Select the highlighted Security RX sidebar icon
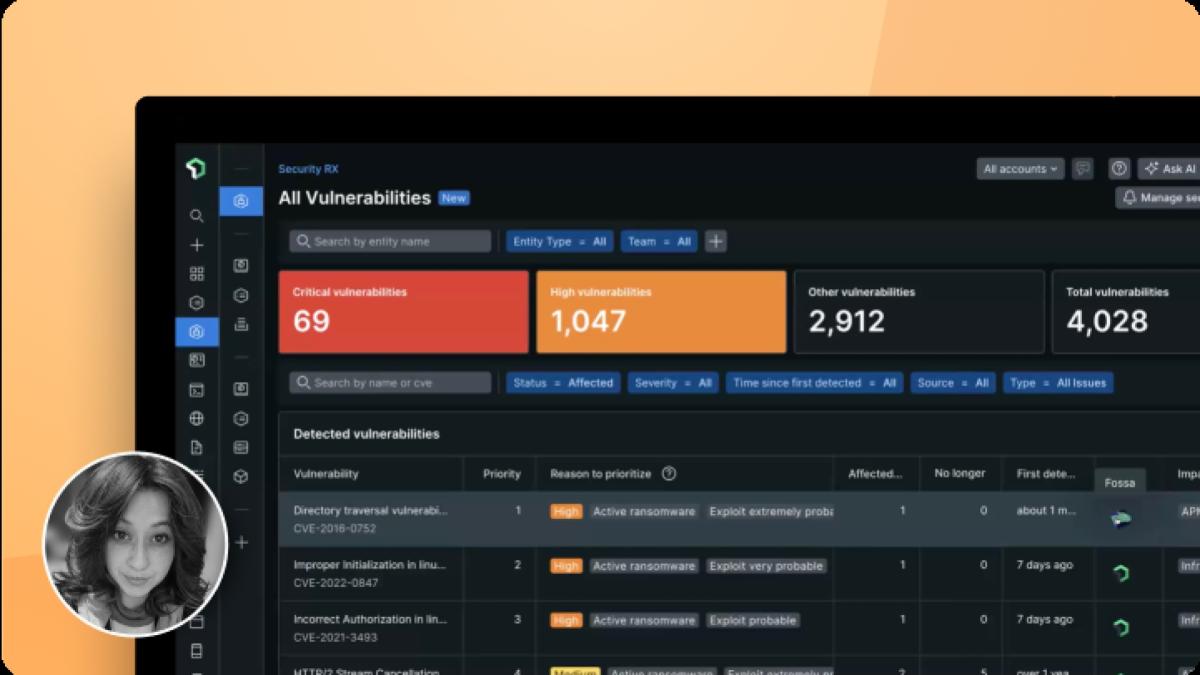This screenshot has width=1200, height=675. (197, 332)
